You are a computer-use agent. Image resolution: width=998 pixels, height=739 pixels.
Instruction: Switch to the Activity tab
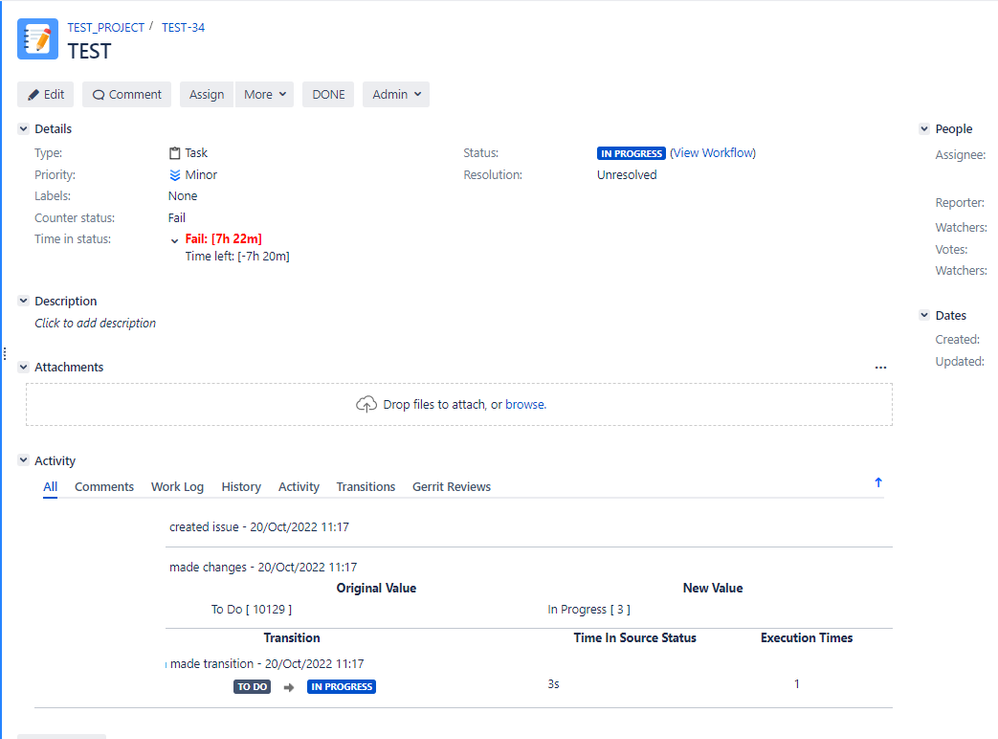[299, 487]
